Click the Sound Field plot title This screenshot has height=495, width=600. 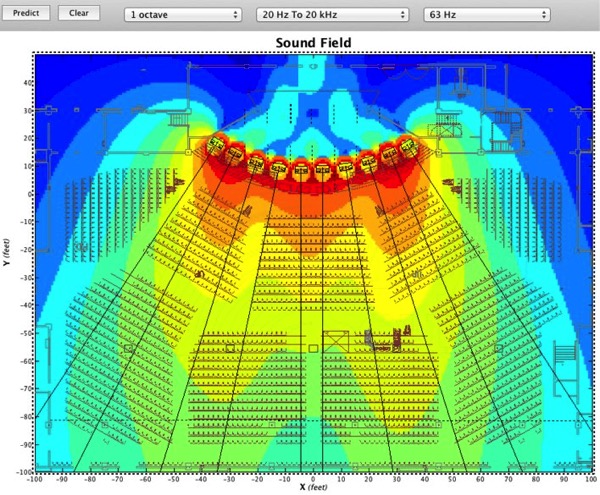pos(313,42)
